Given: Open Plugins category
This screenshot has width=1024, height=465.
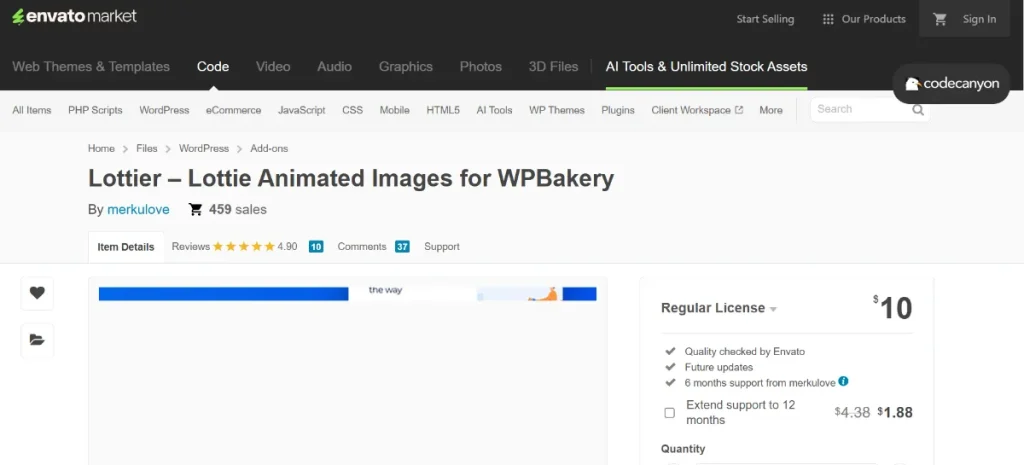Looking at the screenshot, I should 618,110.
